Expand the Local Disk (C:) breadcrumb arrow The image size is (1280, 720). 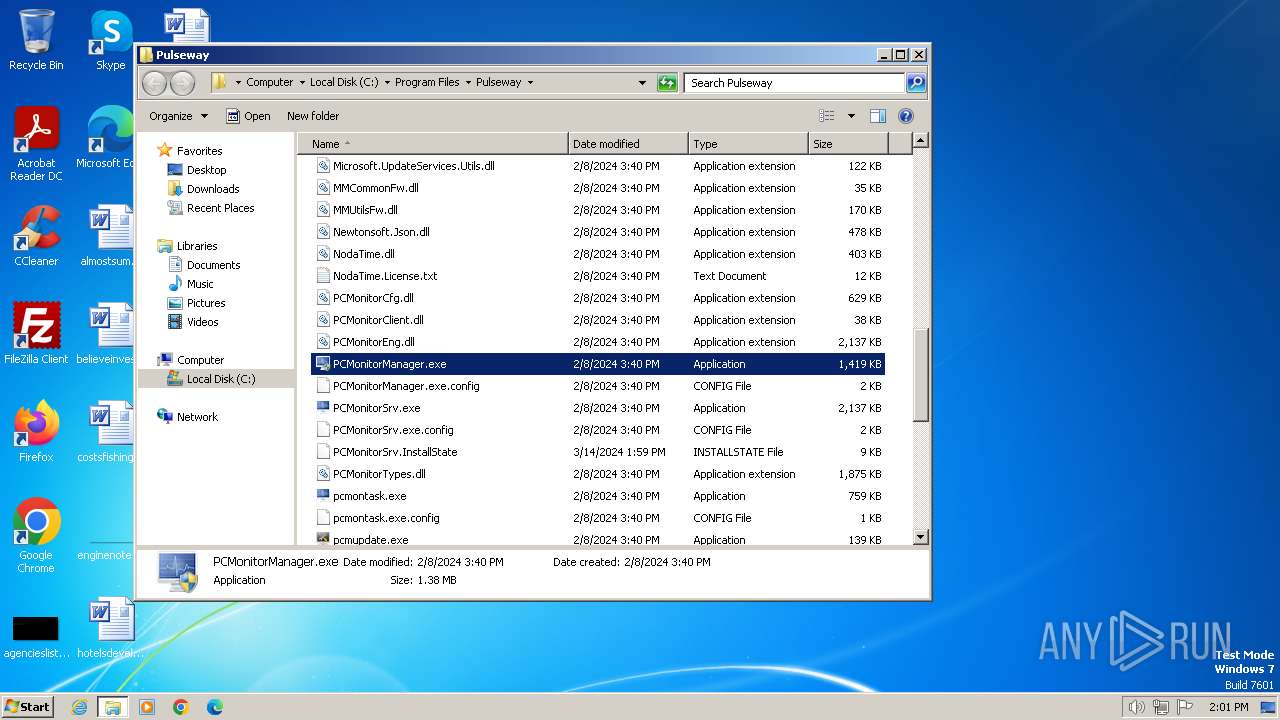(387, 83)
